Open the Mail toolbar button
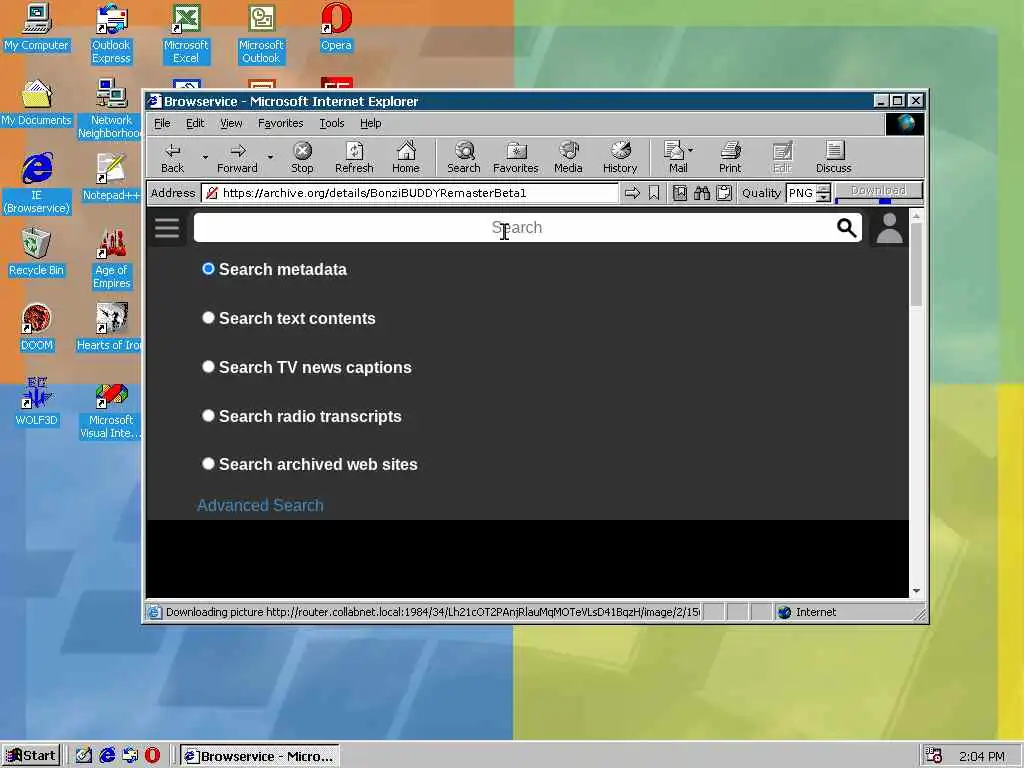The image size is (1024, 768). [x=677, y=158]
